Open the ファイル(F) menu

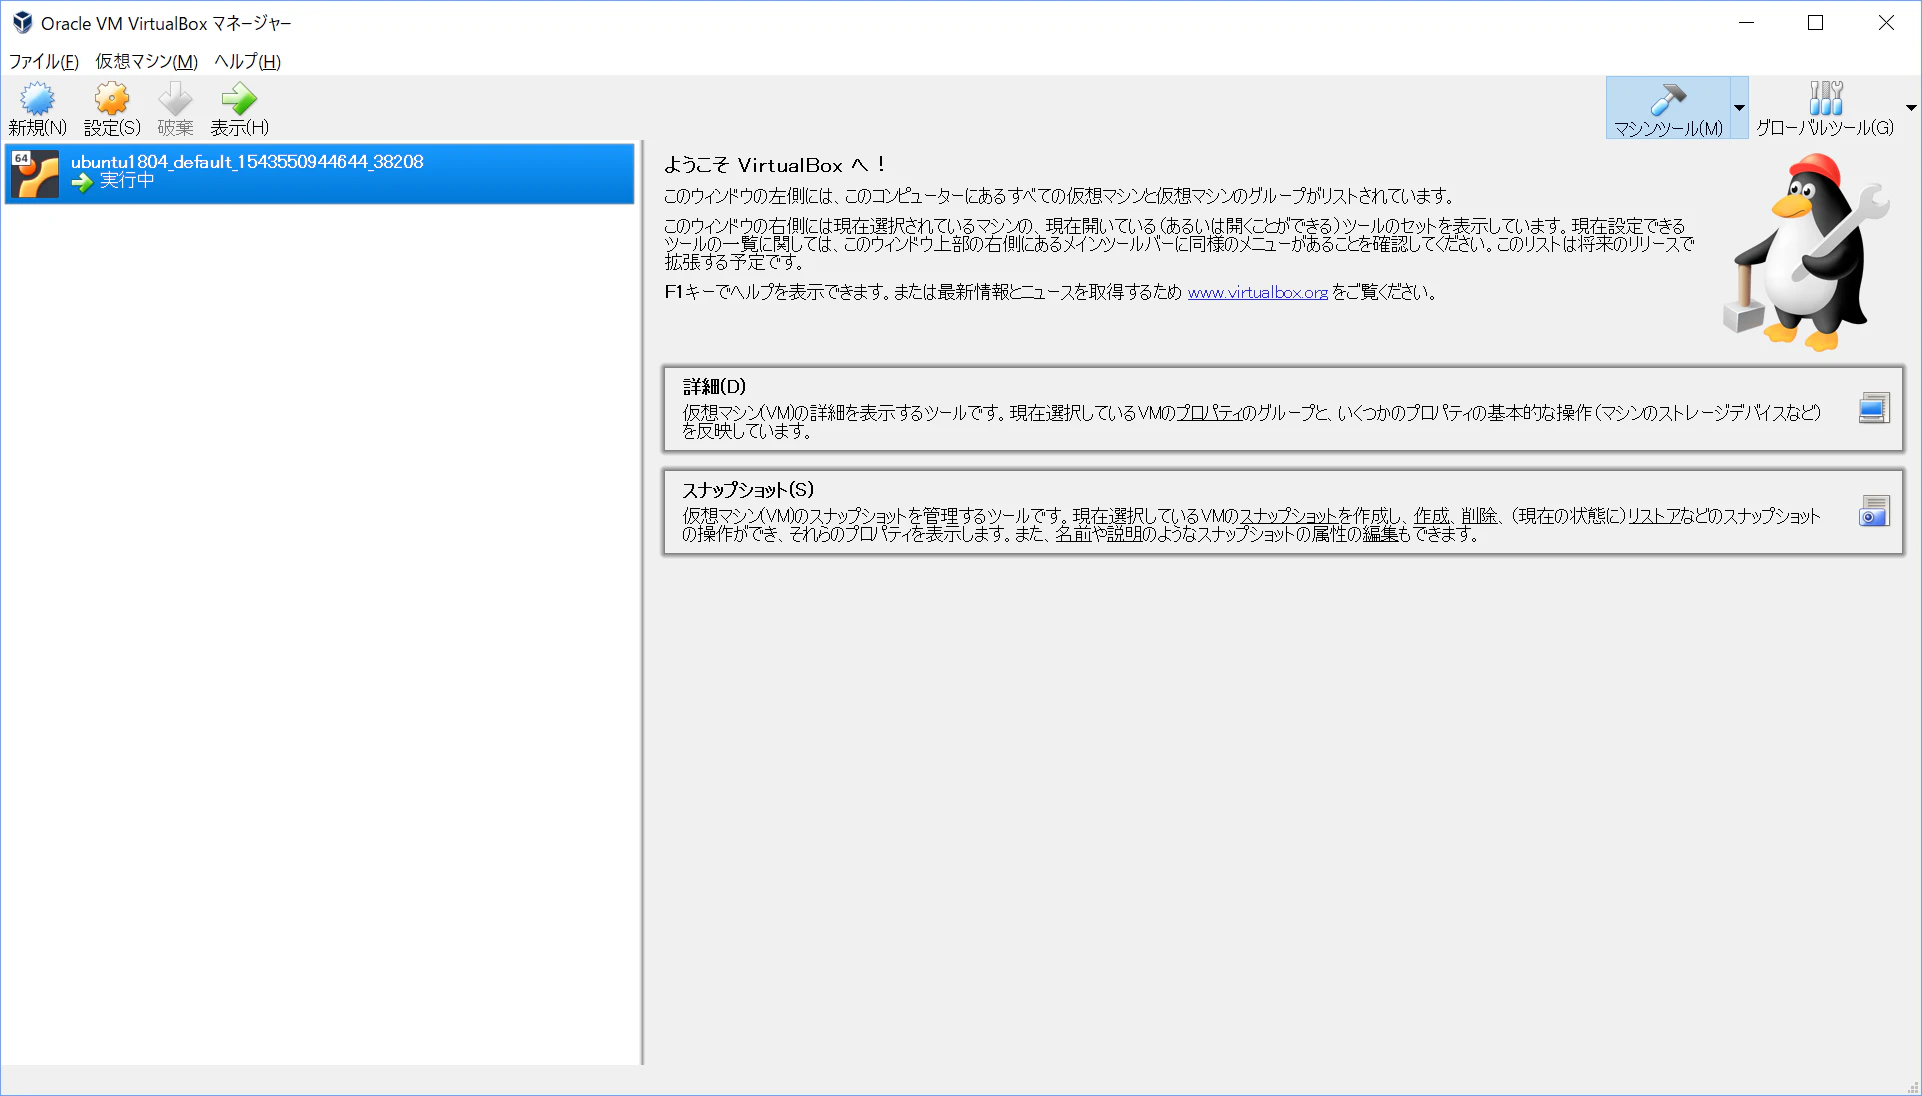[x=44, y=62]
